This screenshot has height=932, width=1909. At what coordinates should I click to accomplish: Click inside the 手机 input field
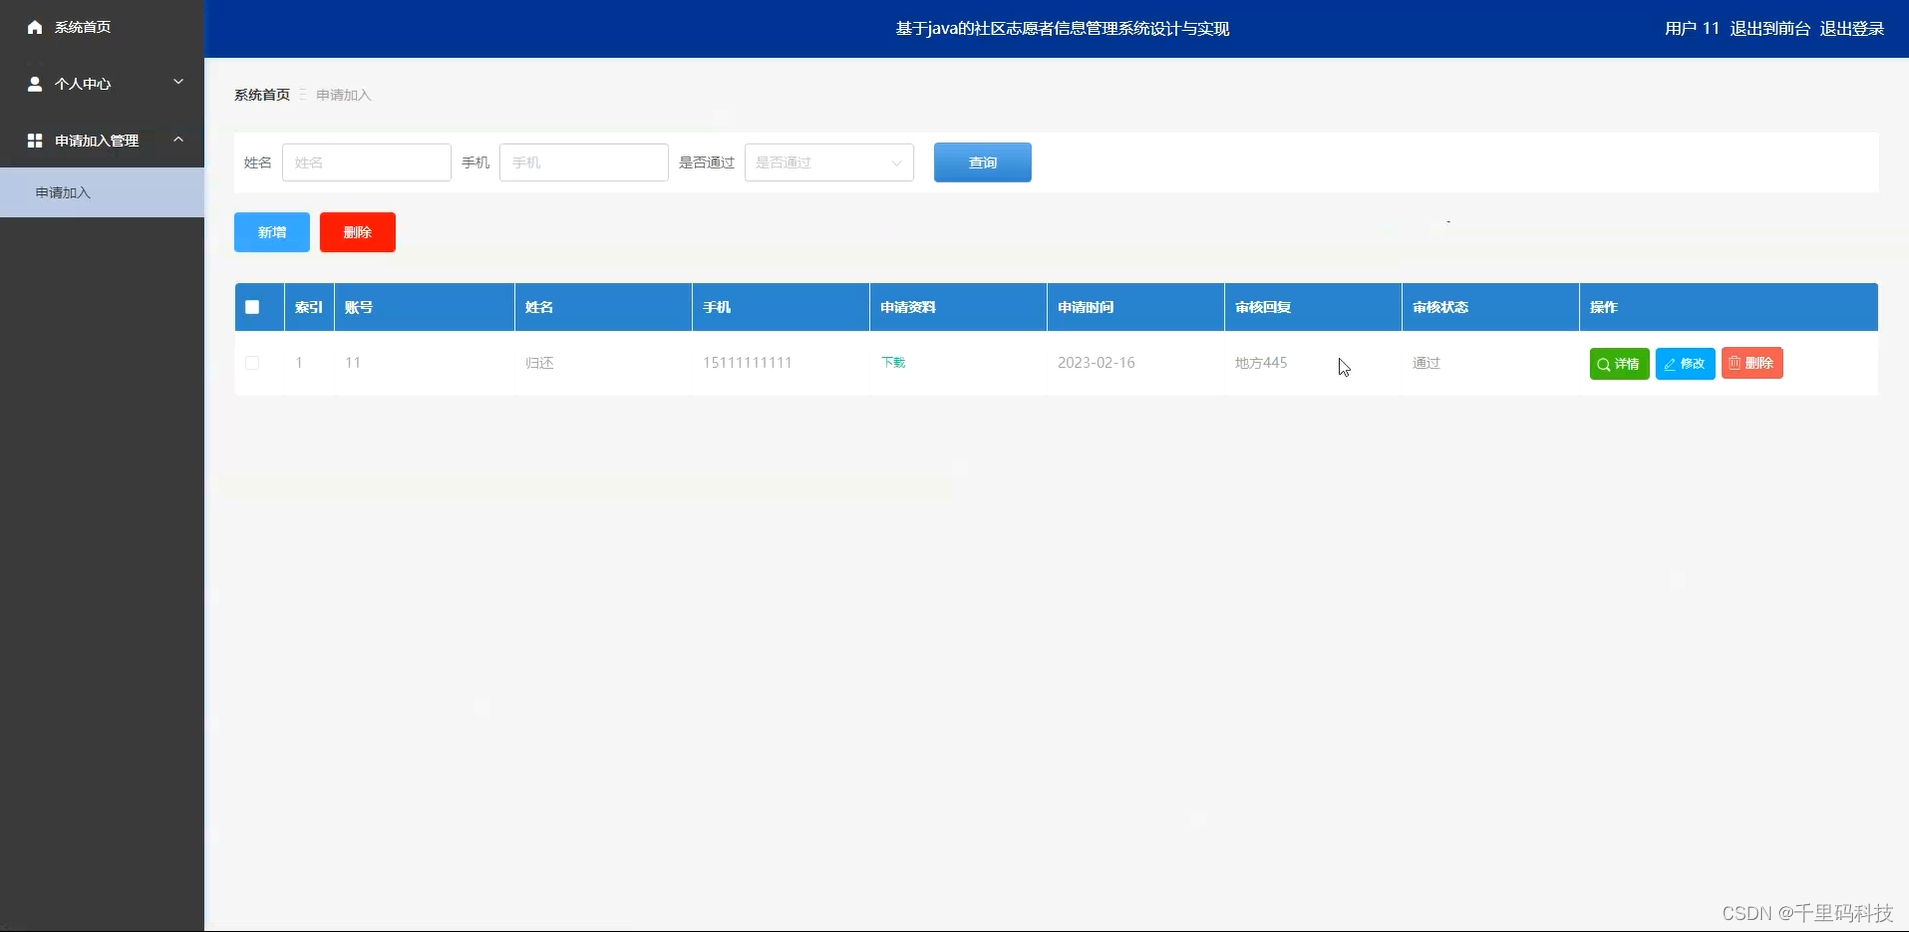pos(583,162)
